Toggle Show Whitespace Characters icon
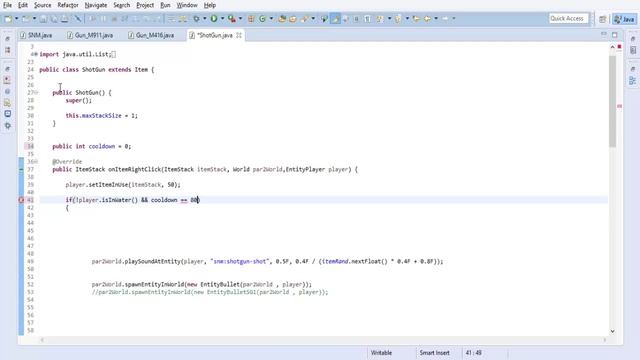Viewport: 640px width, 360px height. 367,19
